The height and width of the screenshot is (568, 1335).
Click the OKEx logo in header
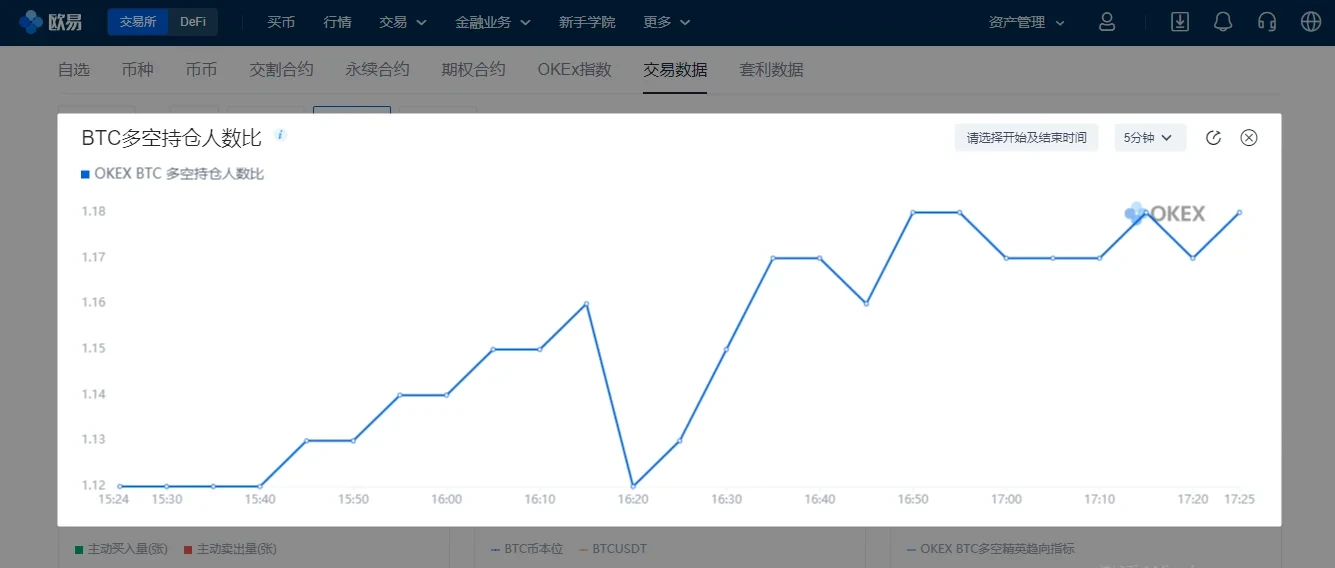51,22
